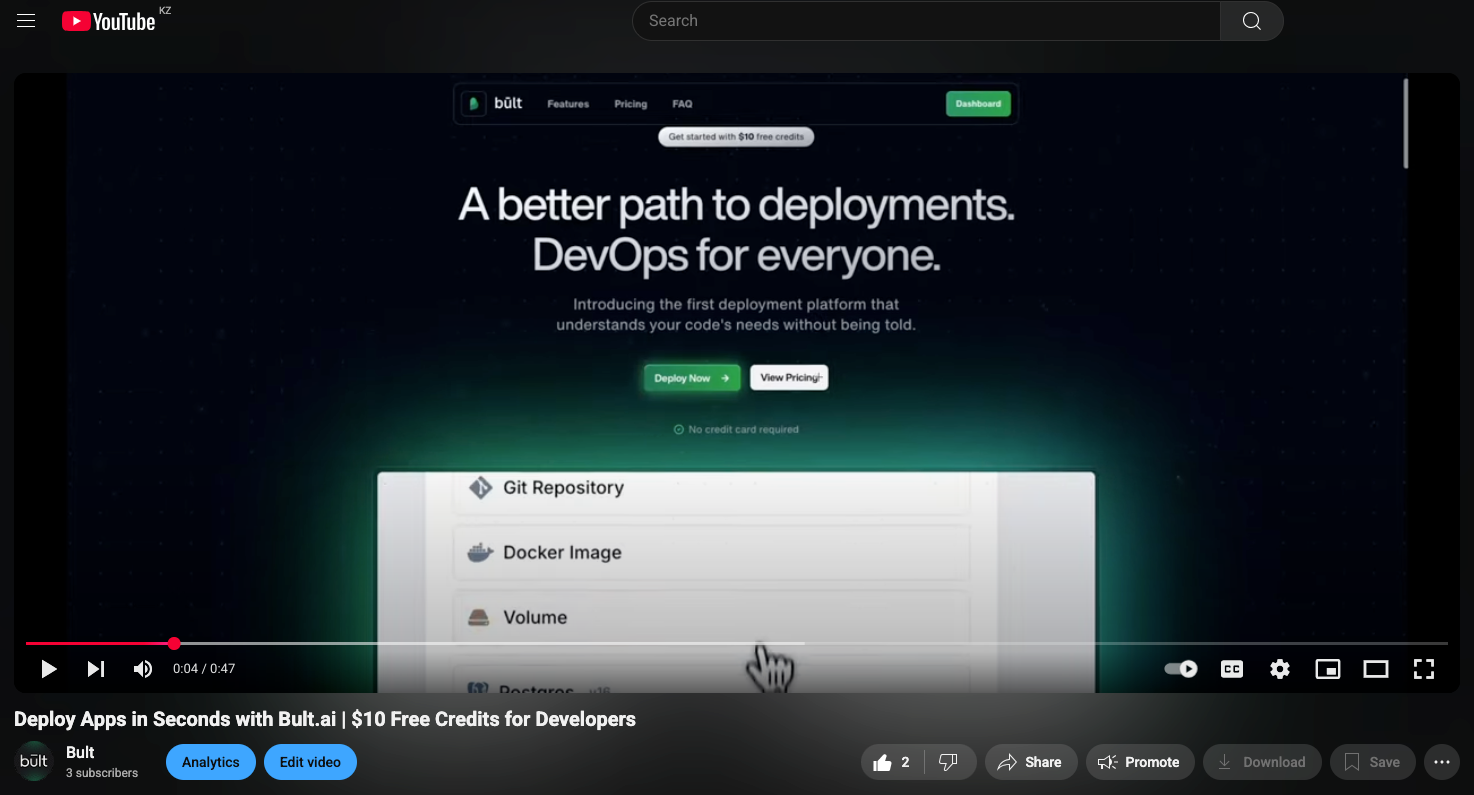Expand the navigation guide with the hamburger icon
The width and height of the screenshot is (1474, 795).
pos(26,20)
